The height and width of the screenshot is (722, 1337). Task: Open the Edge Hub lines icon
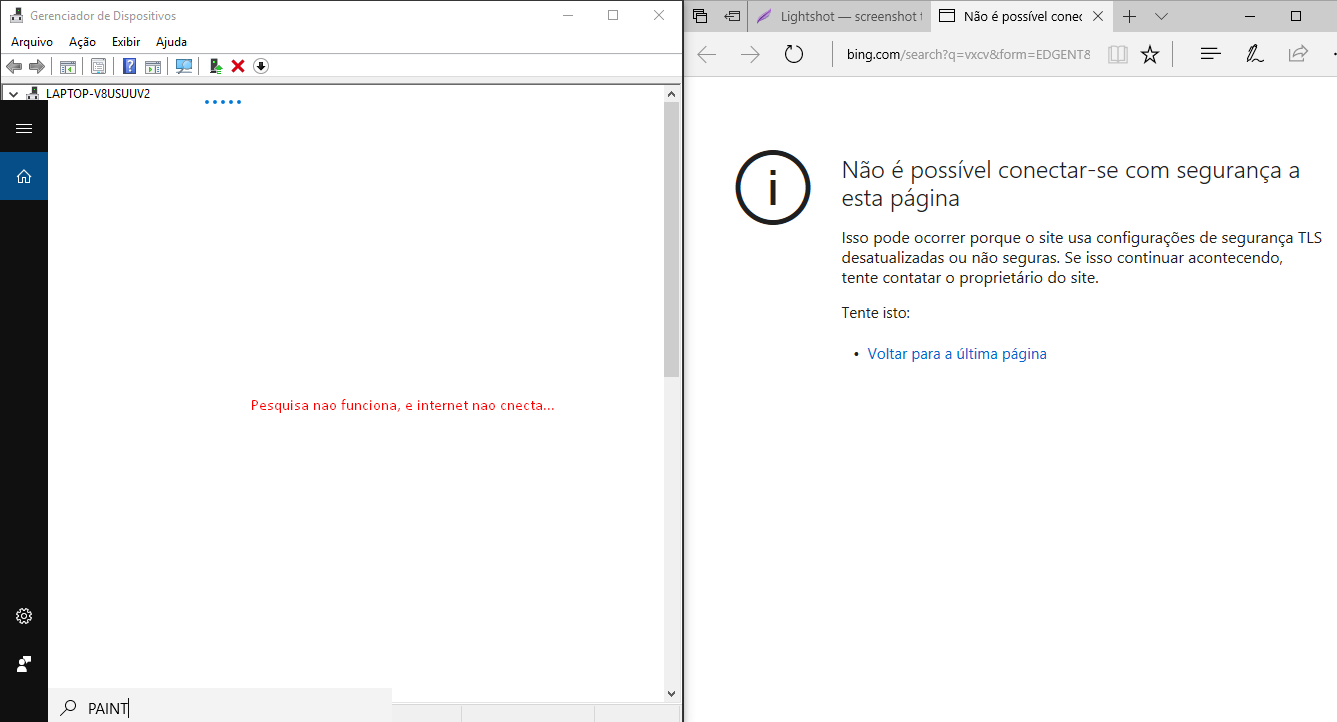pos(1211,54)
